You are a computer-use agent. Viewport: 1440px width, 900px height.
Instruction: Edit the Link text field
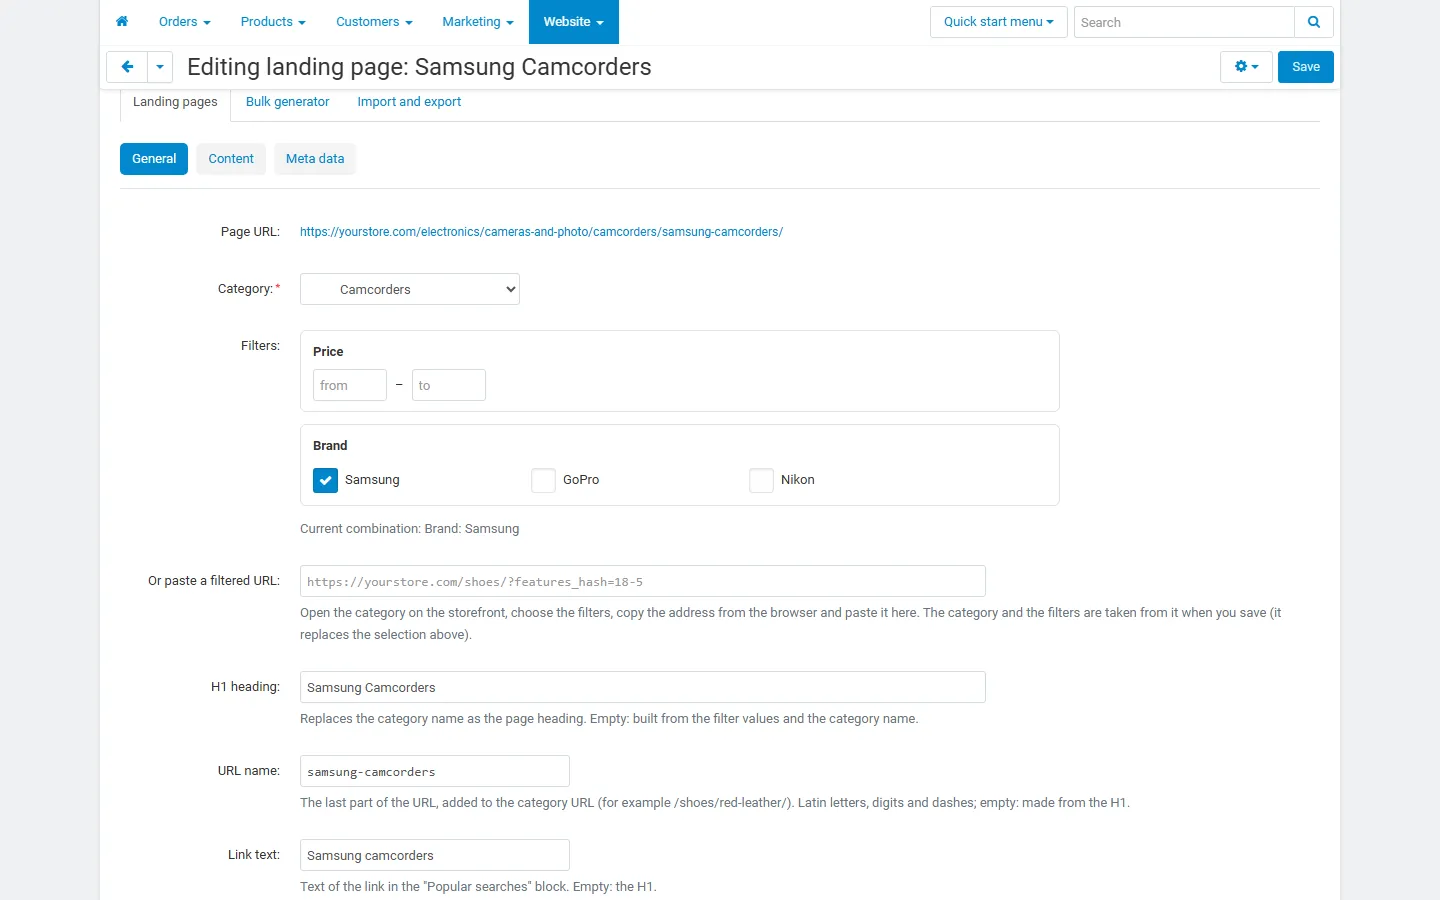(435, 855)
